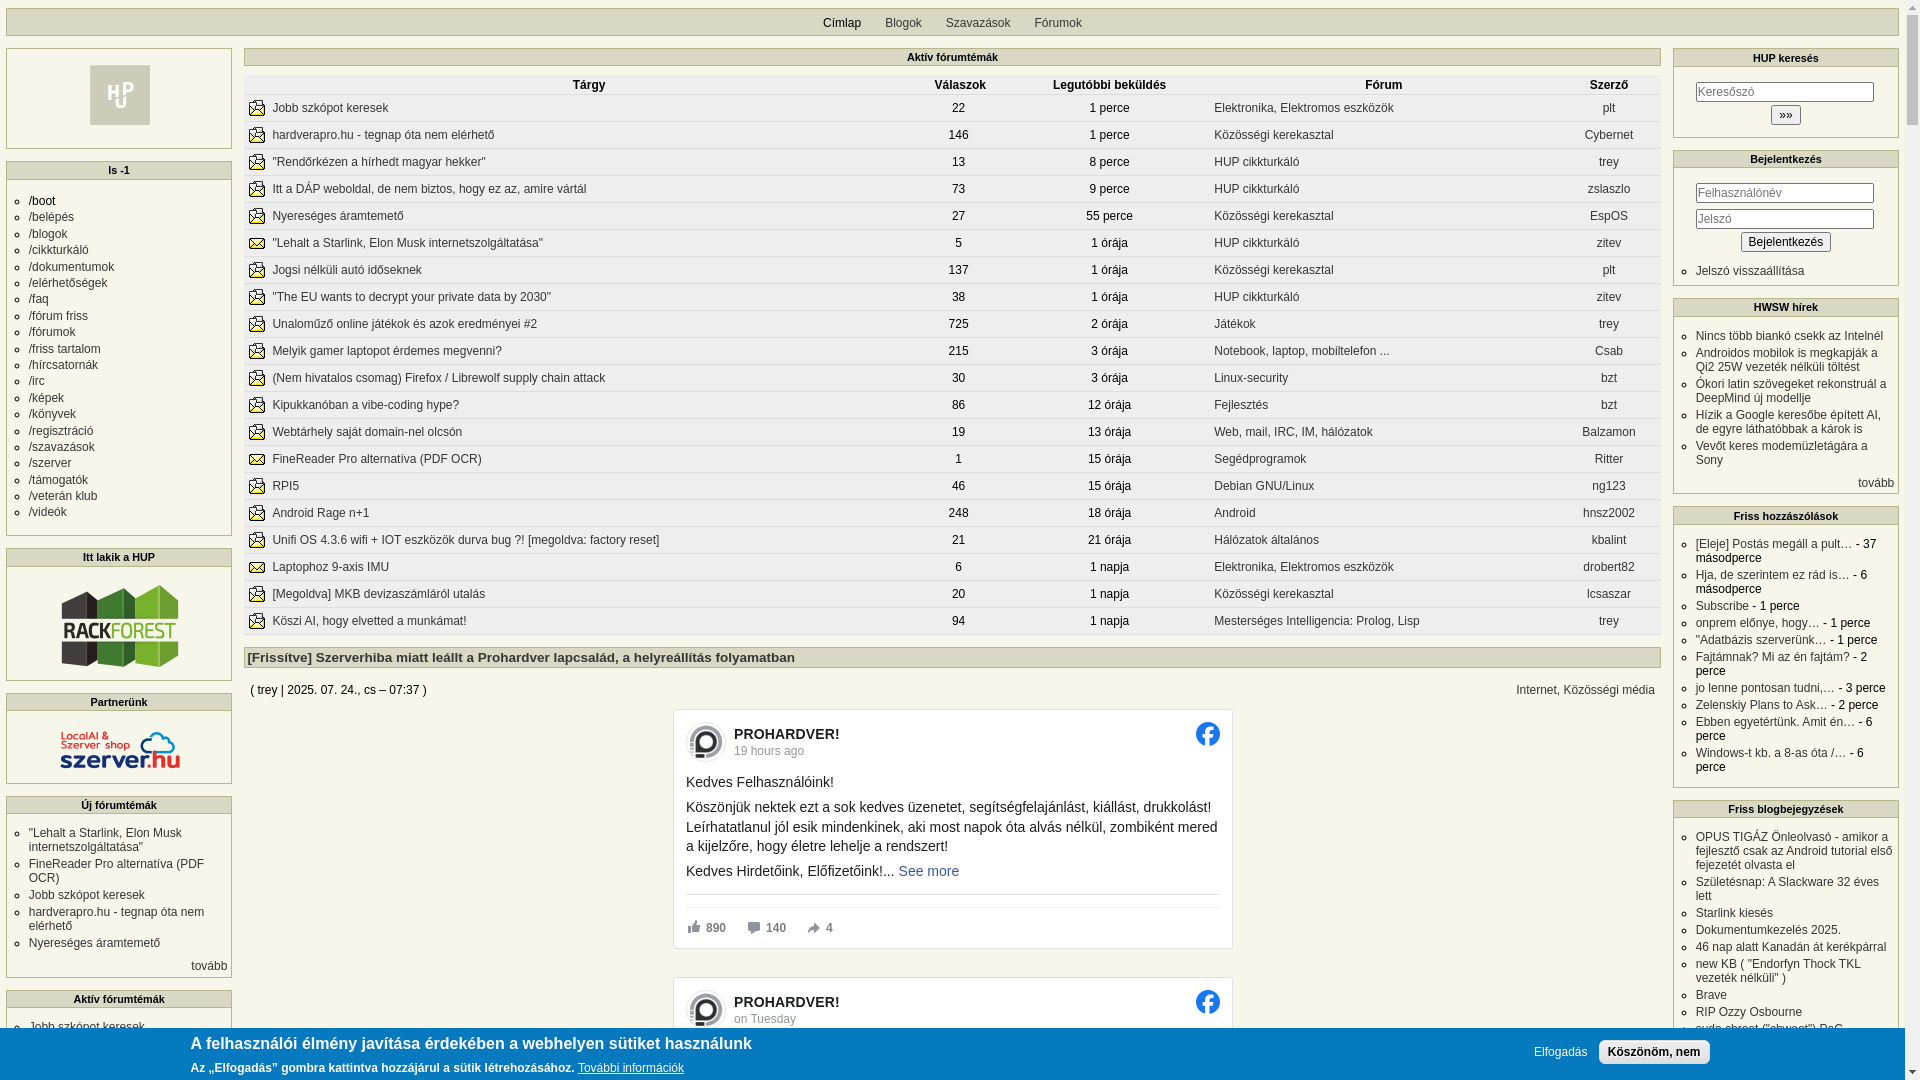Open the Szavazások tab
The height and width of the screenshot is (1080, 1920).
[x=978, y=23]
